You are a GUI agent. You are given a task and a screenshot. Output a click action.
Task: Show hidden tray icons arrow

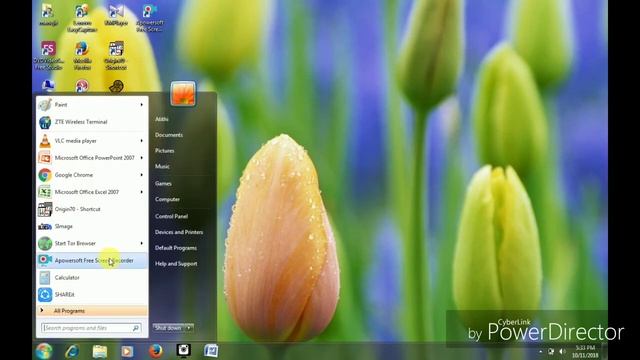tap(540, 351)
